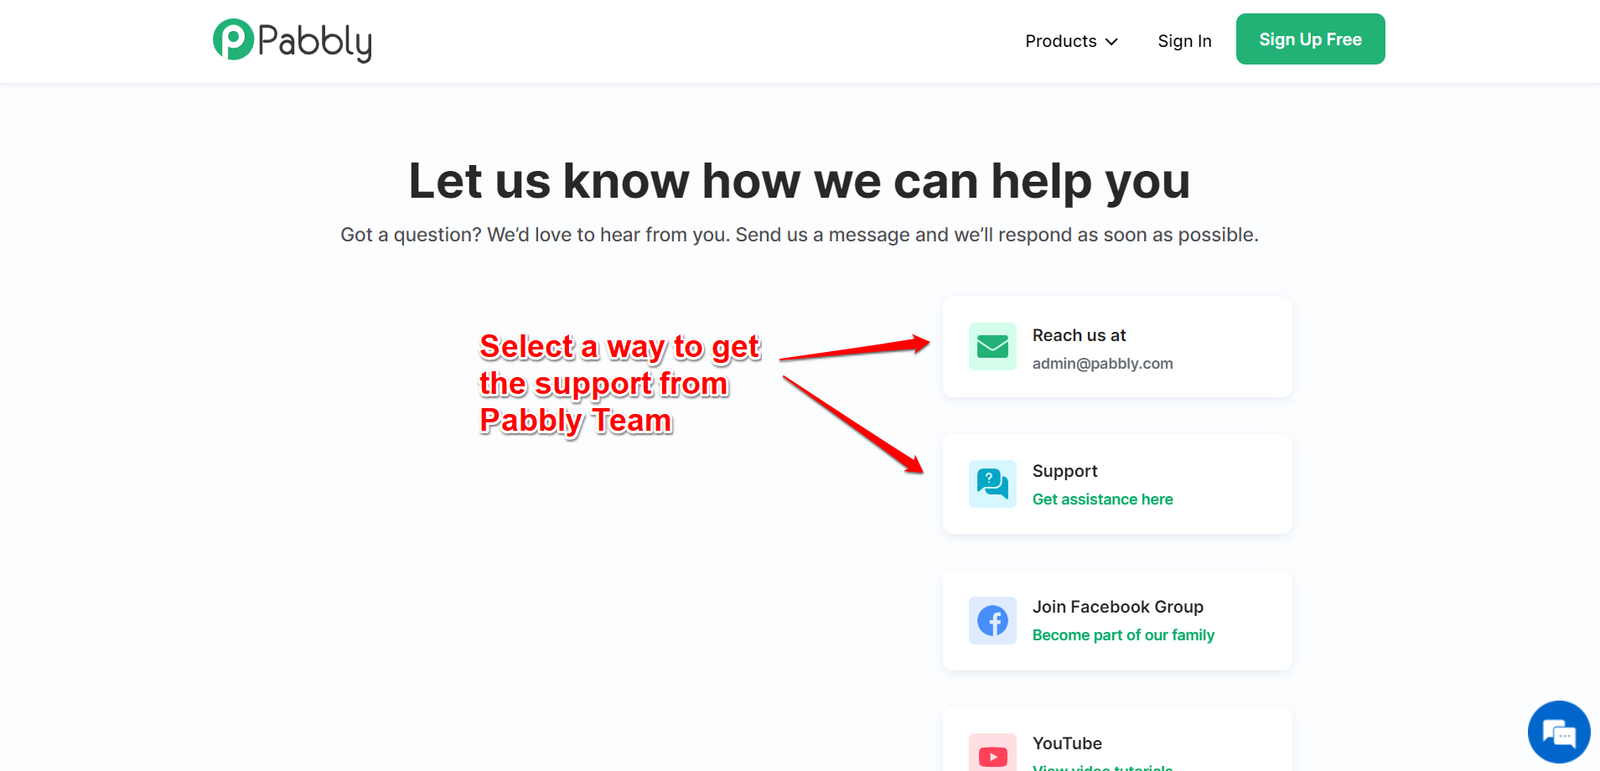Viewport: 1600px width, 771px height.
Task: Click the YouTube play icon
Action: 992,754
